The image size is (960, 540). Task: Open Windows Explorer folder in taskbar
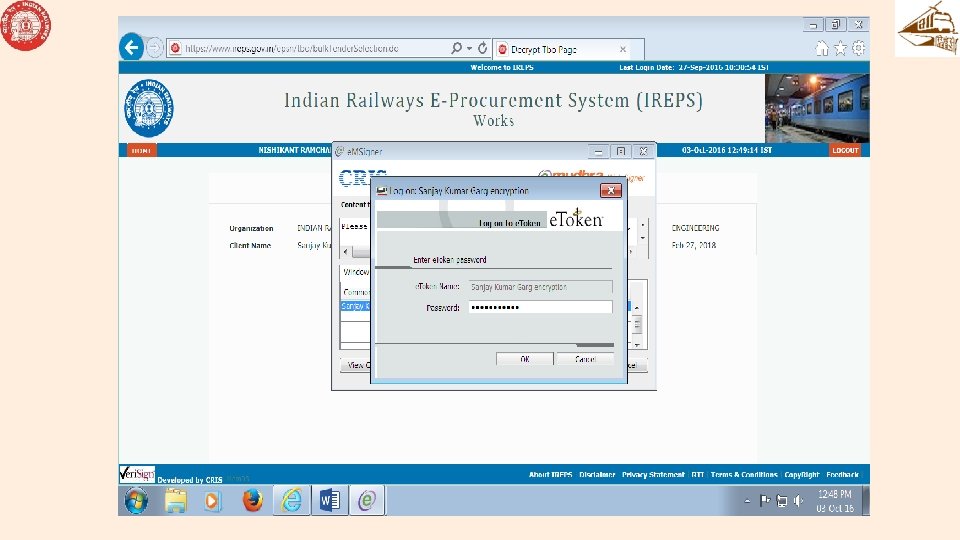click(176, 500)
